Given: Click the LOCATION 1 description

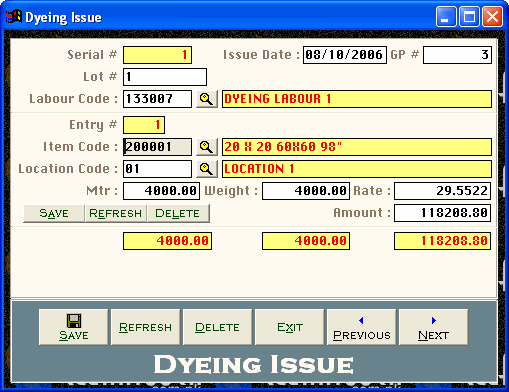Looking at the screenshot, I should (357, 169).
